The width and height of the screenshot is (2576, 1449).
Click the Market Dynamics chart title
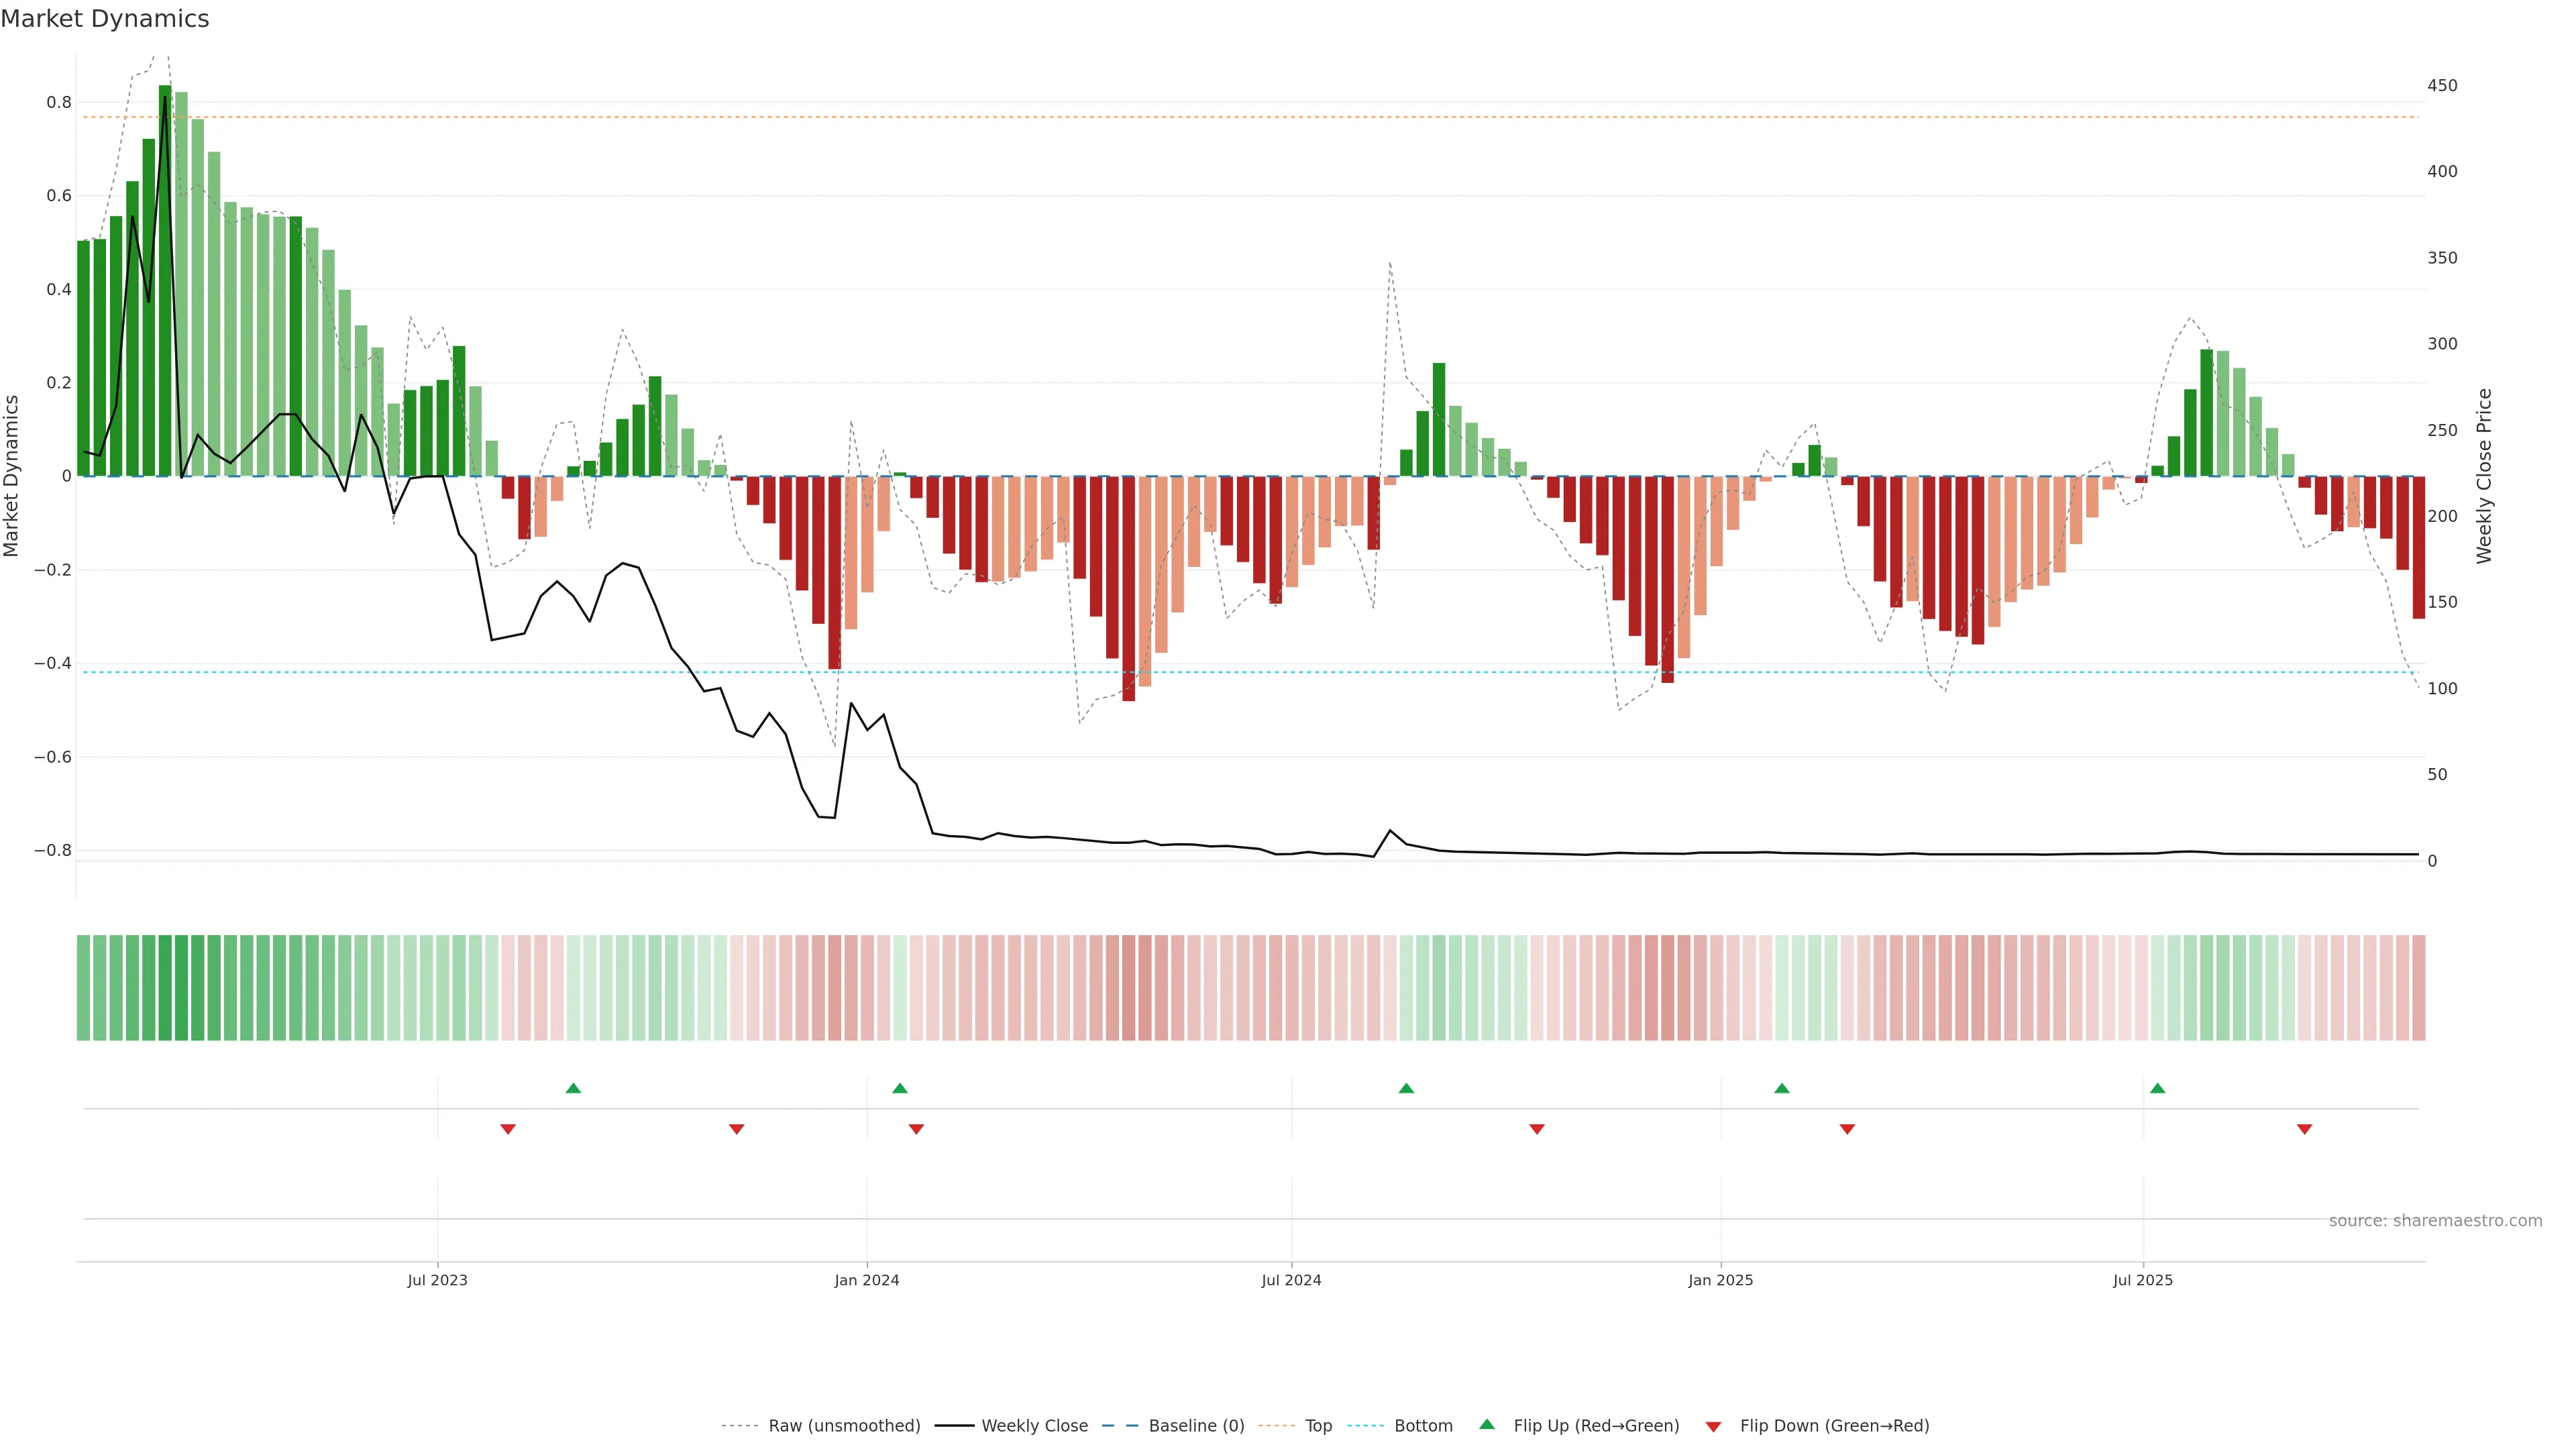click(105, 19)
